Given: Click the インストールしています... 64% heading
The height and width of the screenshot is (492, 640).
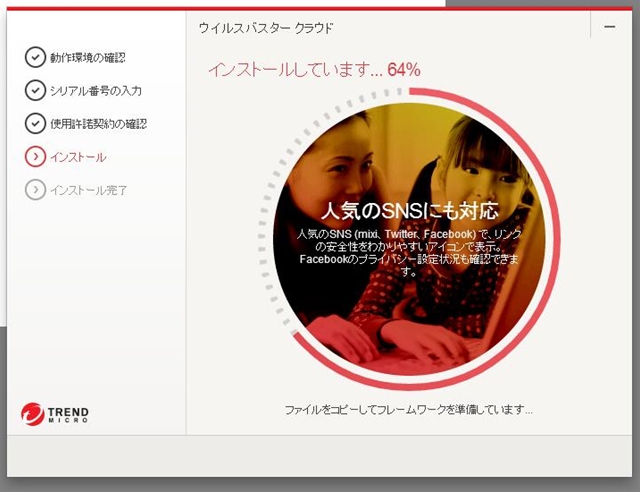Looking at the screenshot, I should pyautogui.click(x=314, y=70).
